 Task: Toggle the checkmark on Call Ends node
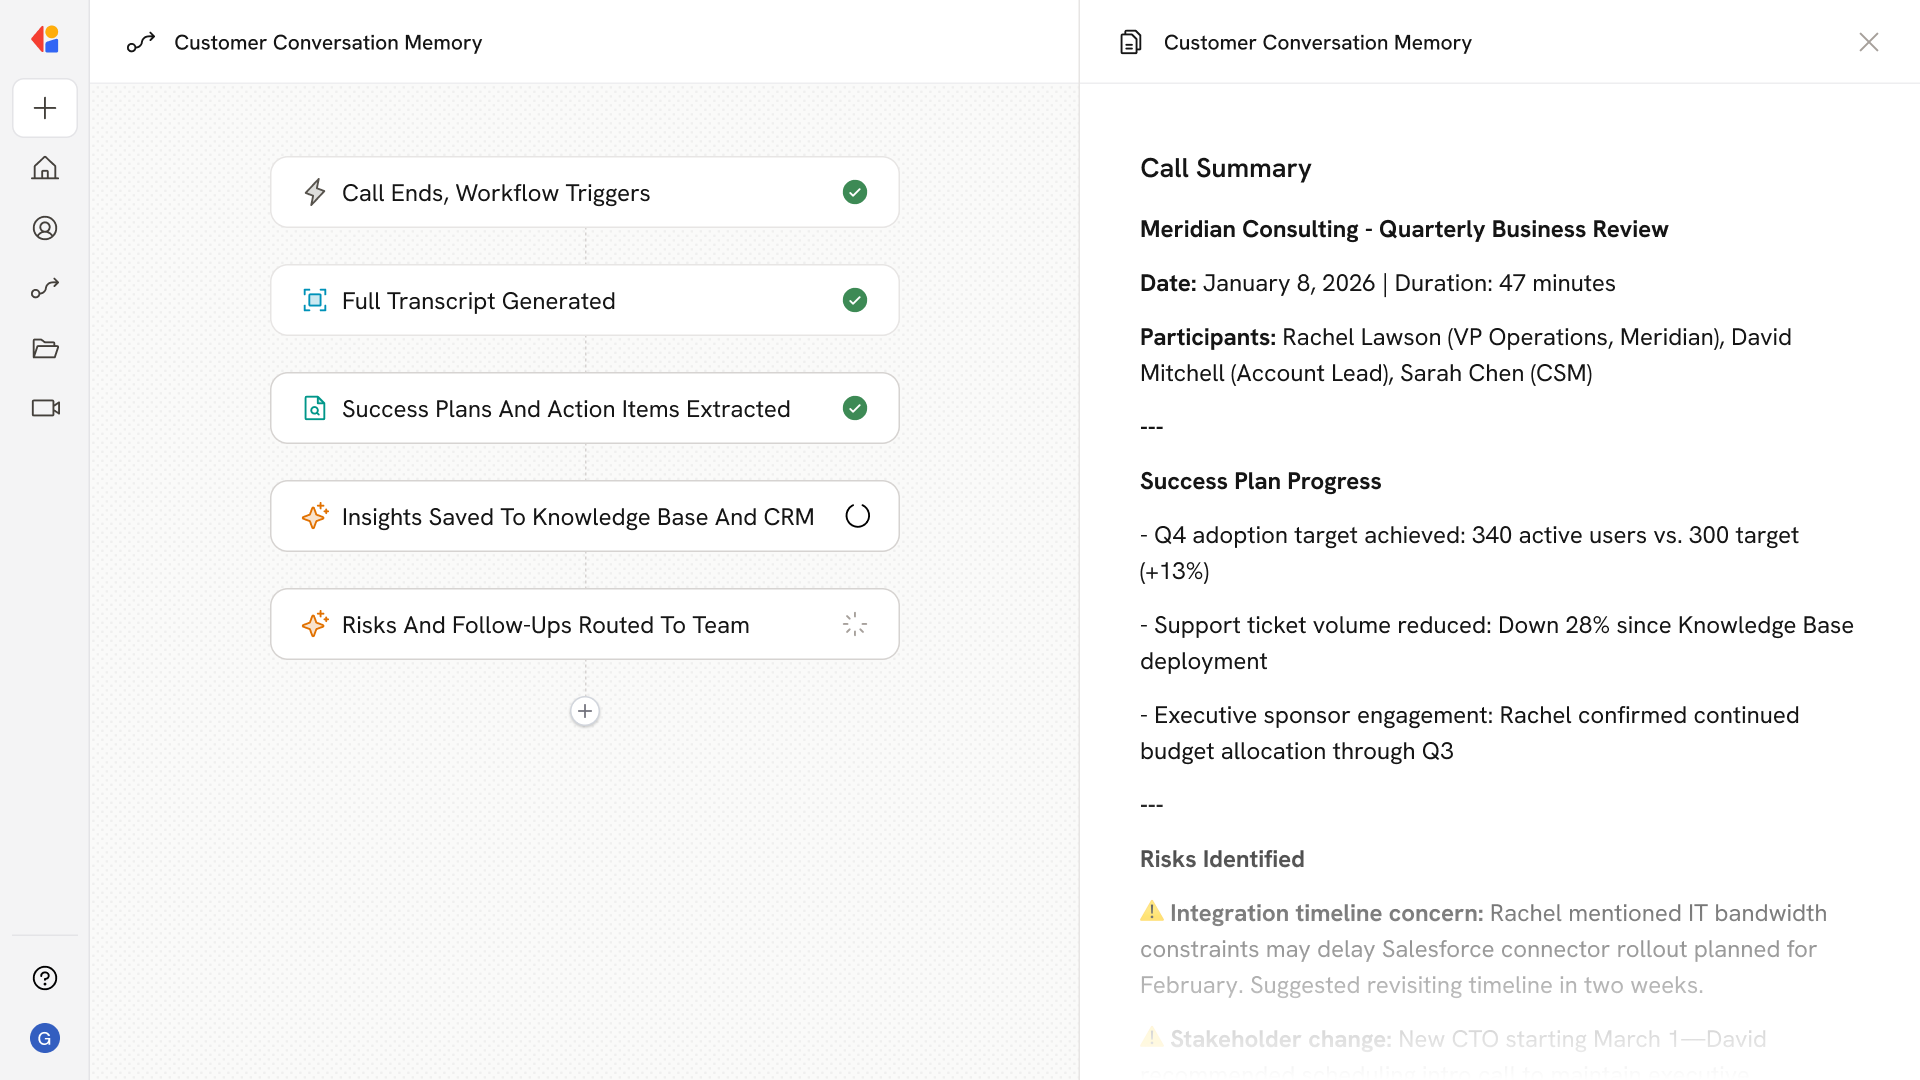click(855, 192)
